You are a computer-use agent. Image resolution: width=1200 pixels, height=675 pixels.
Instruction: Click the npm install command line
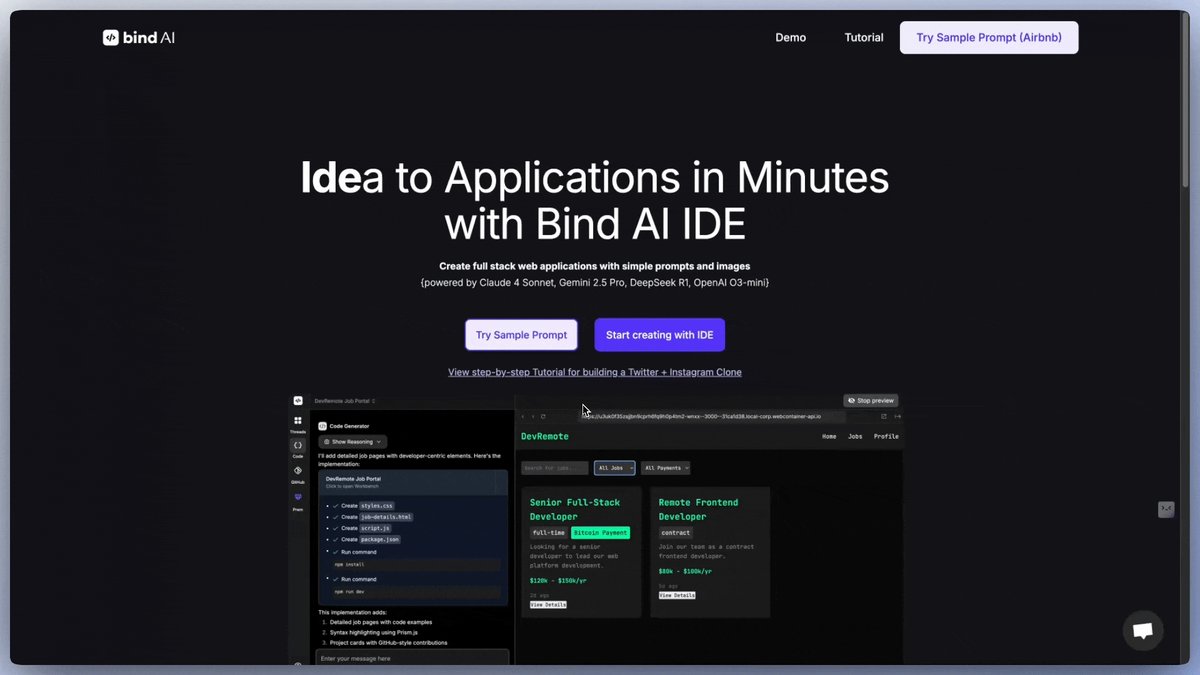click(x=417, y=565)
